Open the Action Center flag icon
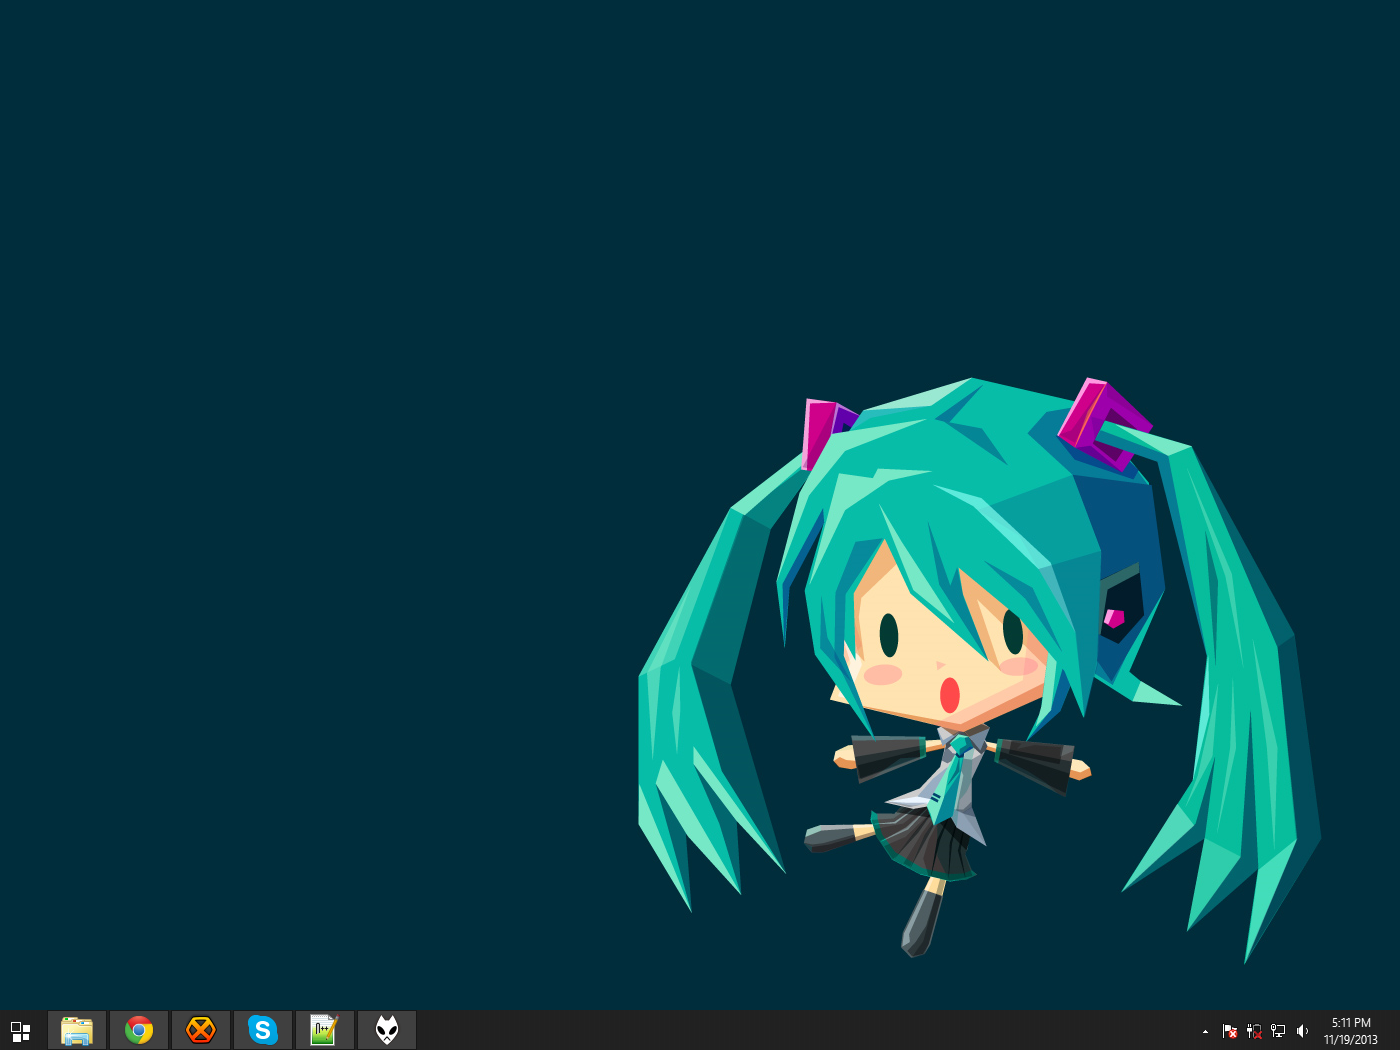1400x1050 pixels. coord(1230,1031)
